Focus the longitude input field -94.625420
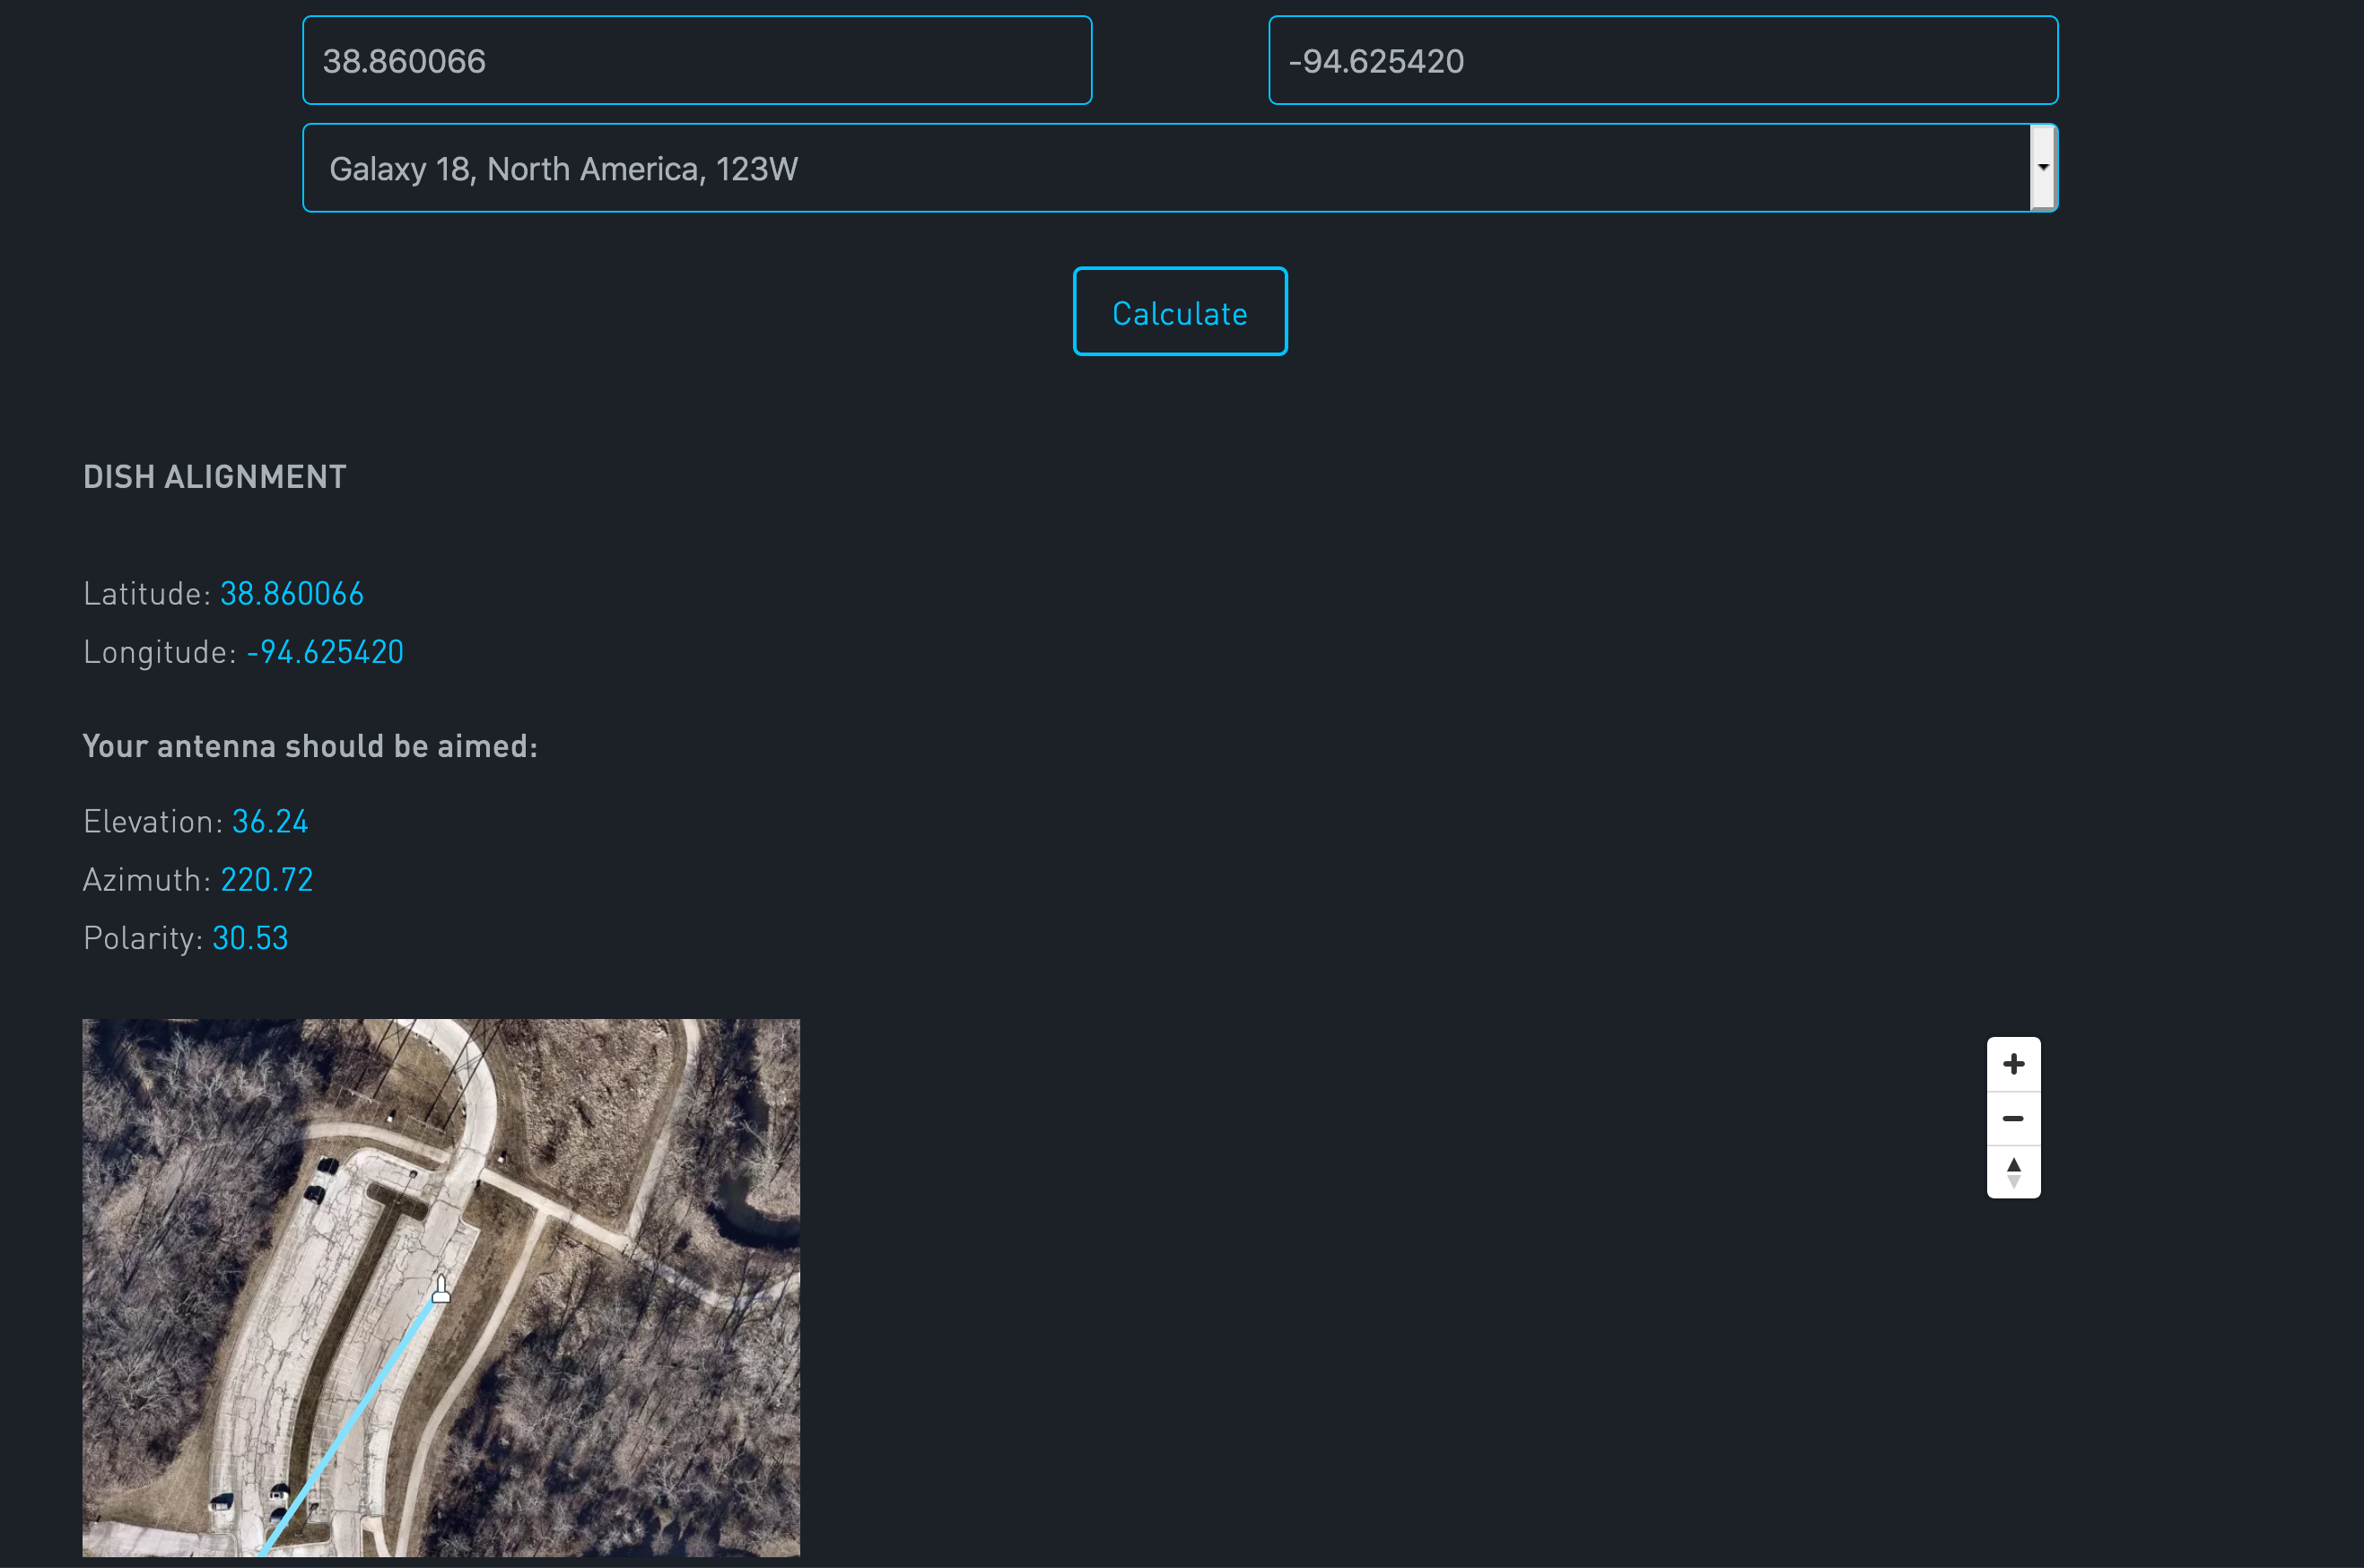Viewport: 2364px width, 1568px height. pos(1663,60)
